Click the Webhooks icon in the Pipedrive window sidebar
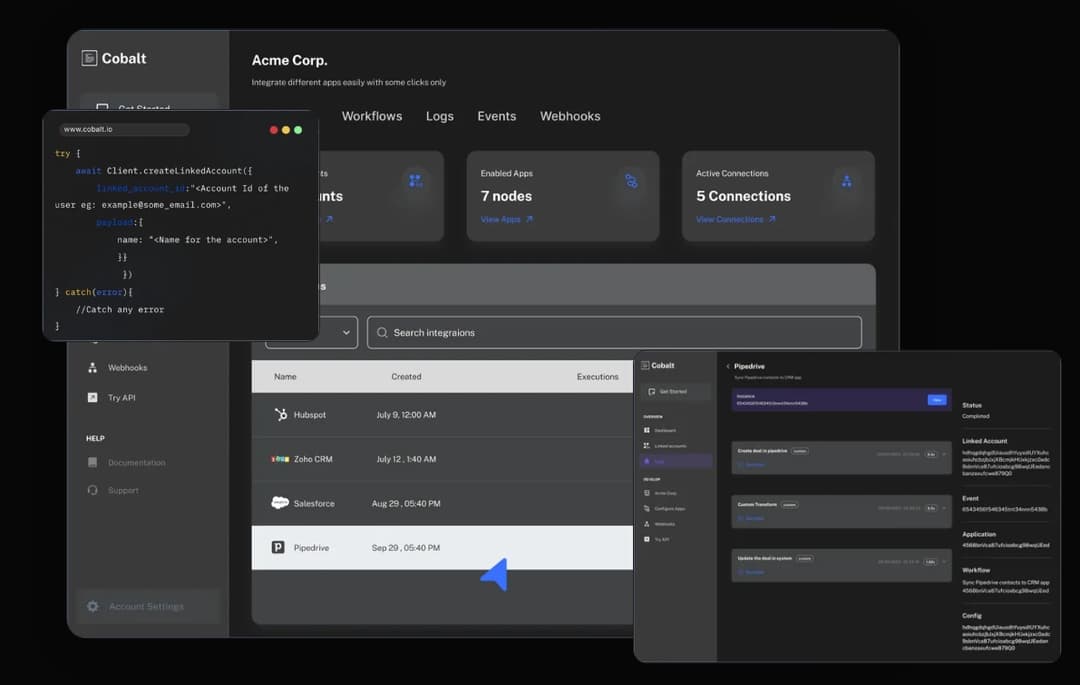The height and width of the screenshot is (685, 1080). pos(646,524)
